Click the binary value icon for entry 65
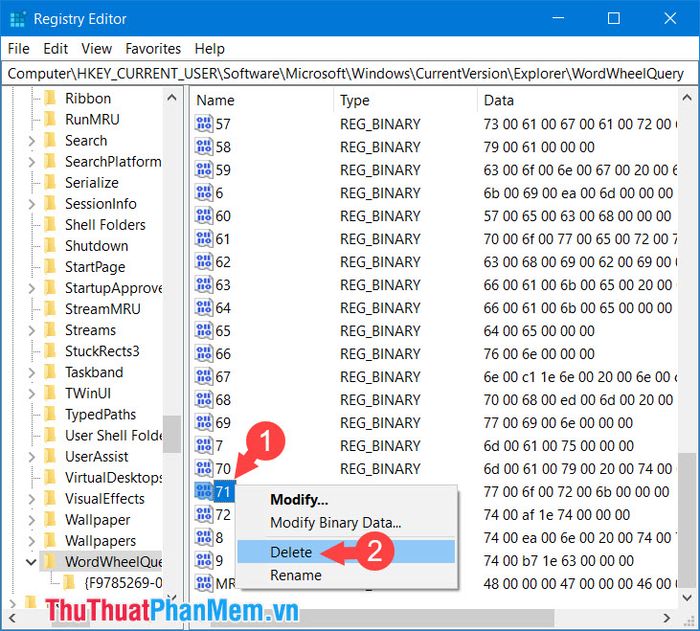The height and width of the screenshot is (631, 700). [x=204, y=330]
